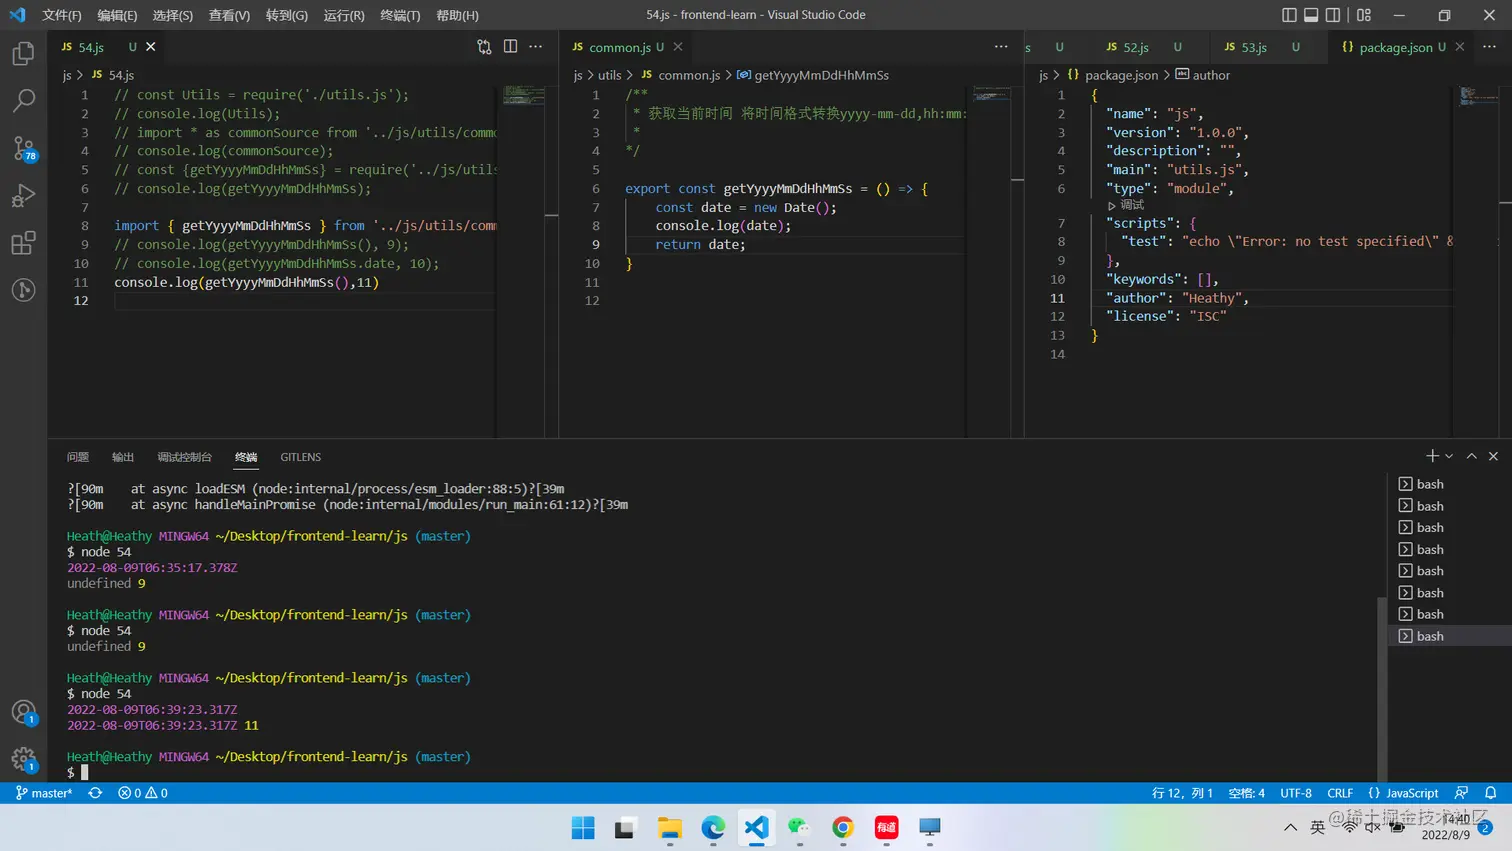Select the last bash terminal in list
This screenshot has width=1512, height=851.
click(x=1430, y=636)
